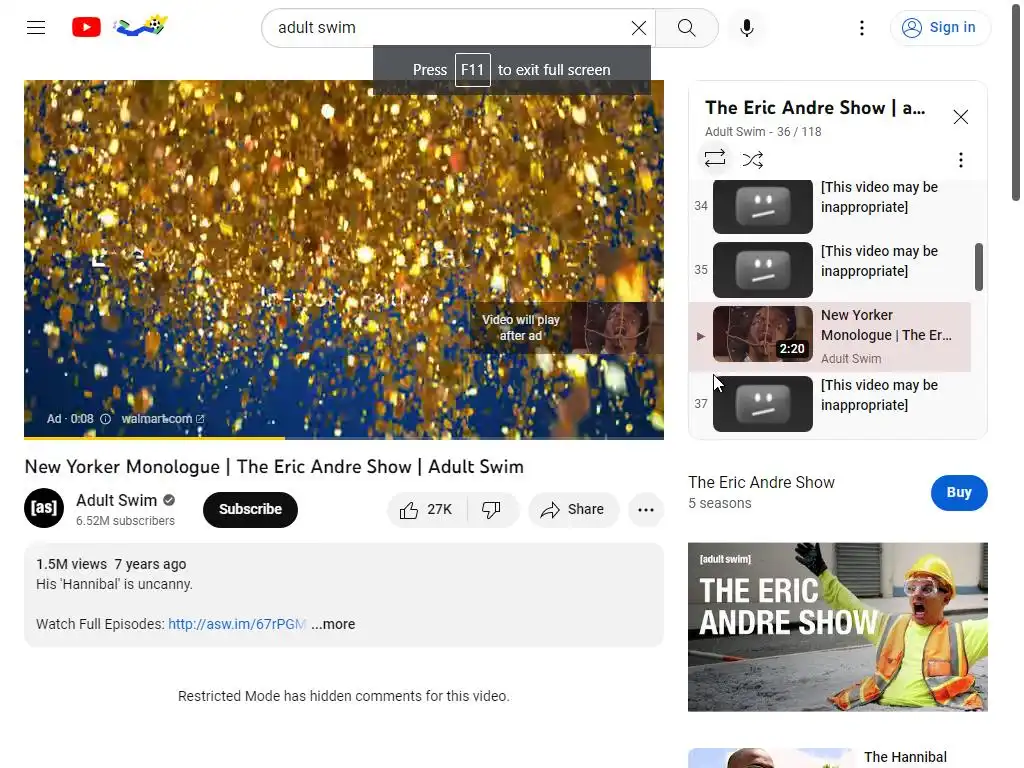Click 'Video will play after ad' preview

click(x=566, y=328)
